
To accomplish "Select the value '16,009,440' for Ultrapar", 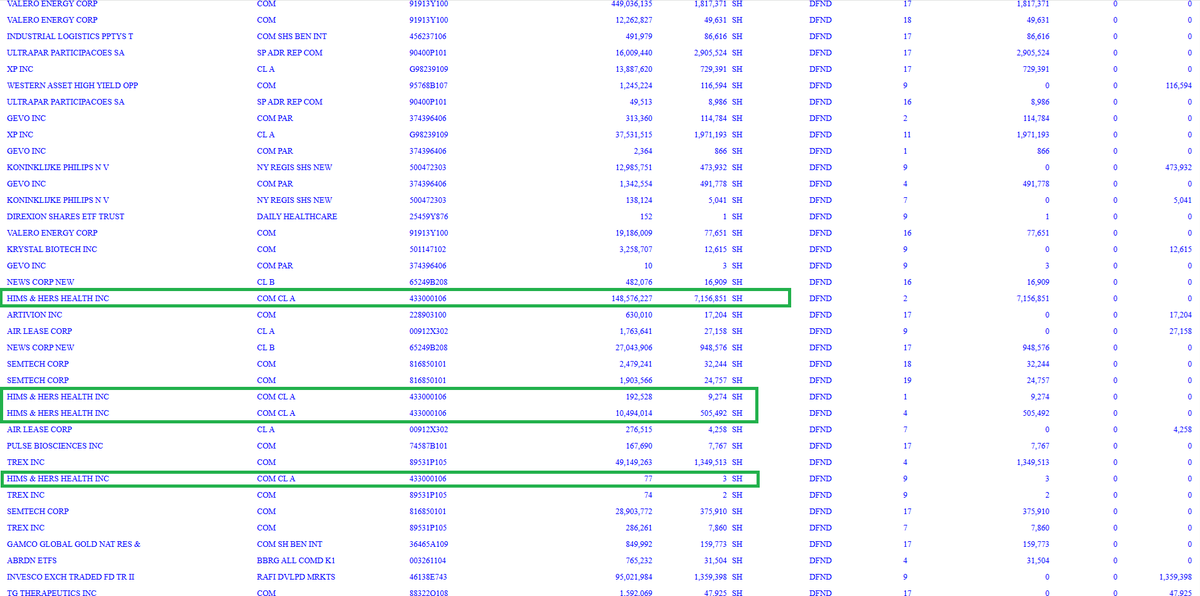I will 632,52.
